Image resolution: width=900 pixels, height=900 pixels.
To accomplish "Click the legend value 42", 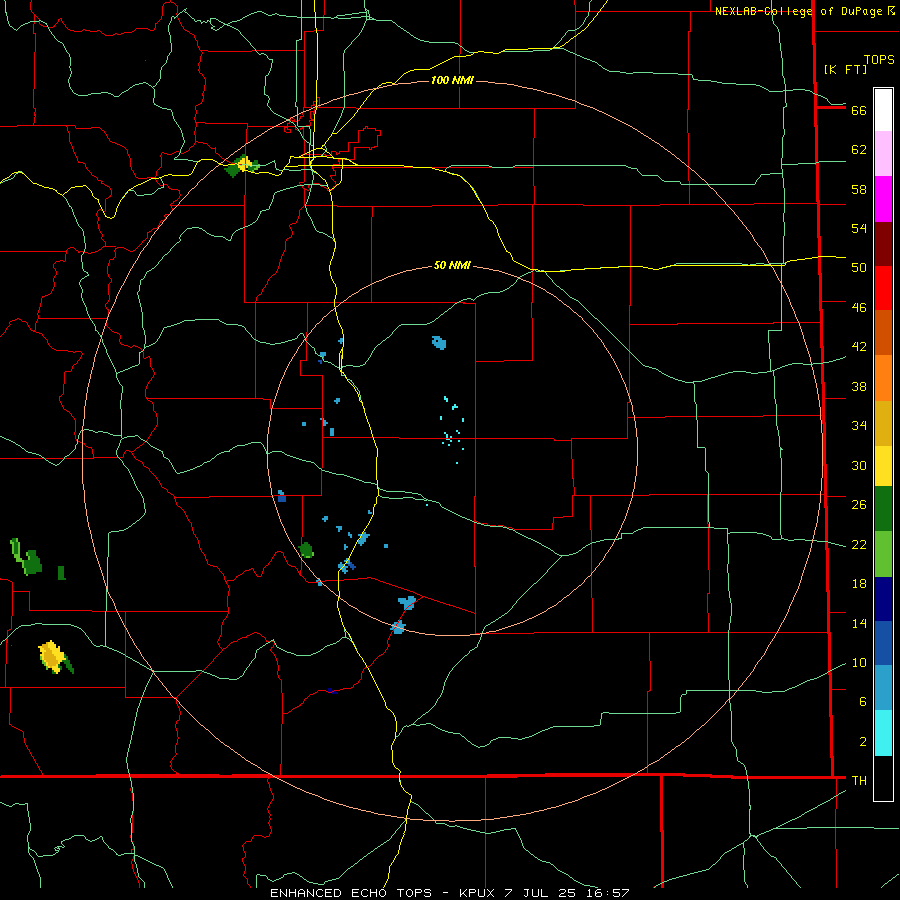I will point(859,346).
